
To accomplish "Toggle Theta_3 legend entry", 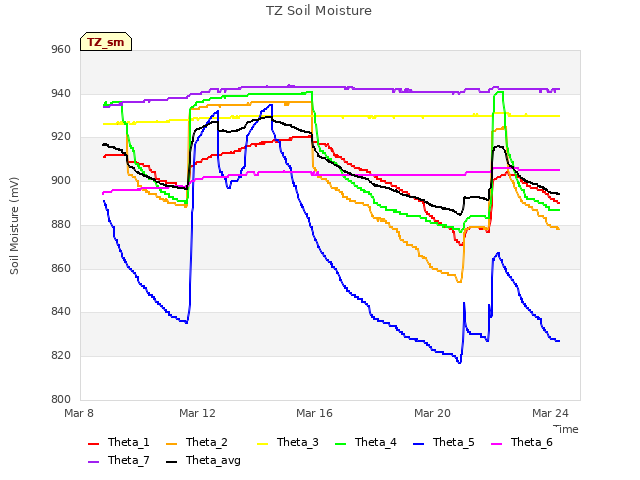I will [x=287, y=442].
